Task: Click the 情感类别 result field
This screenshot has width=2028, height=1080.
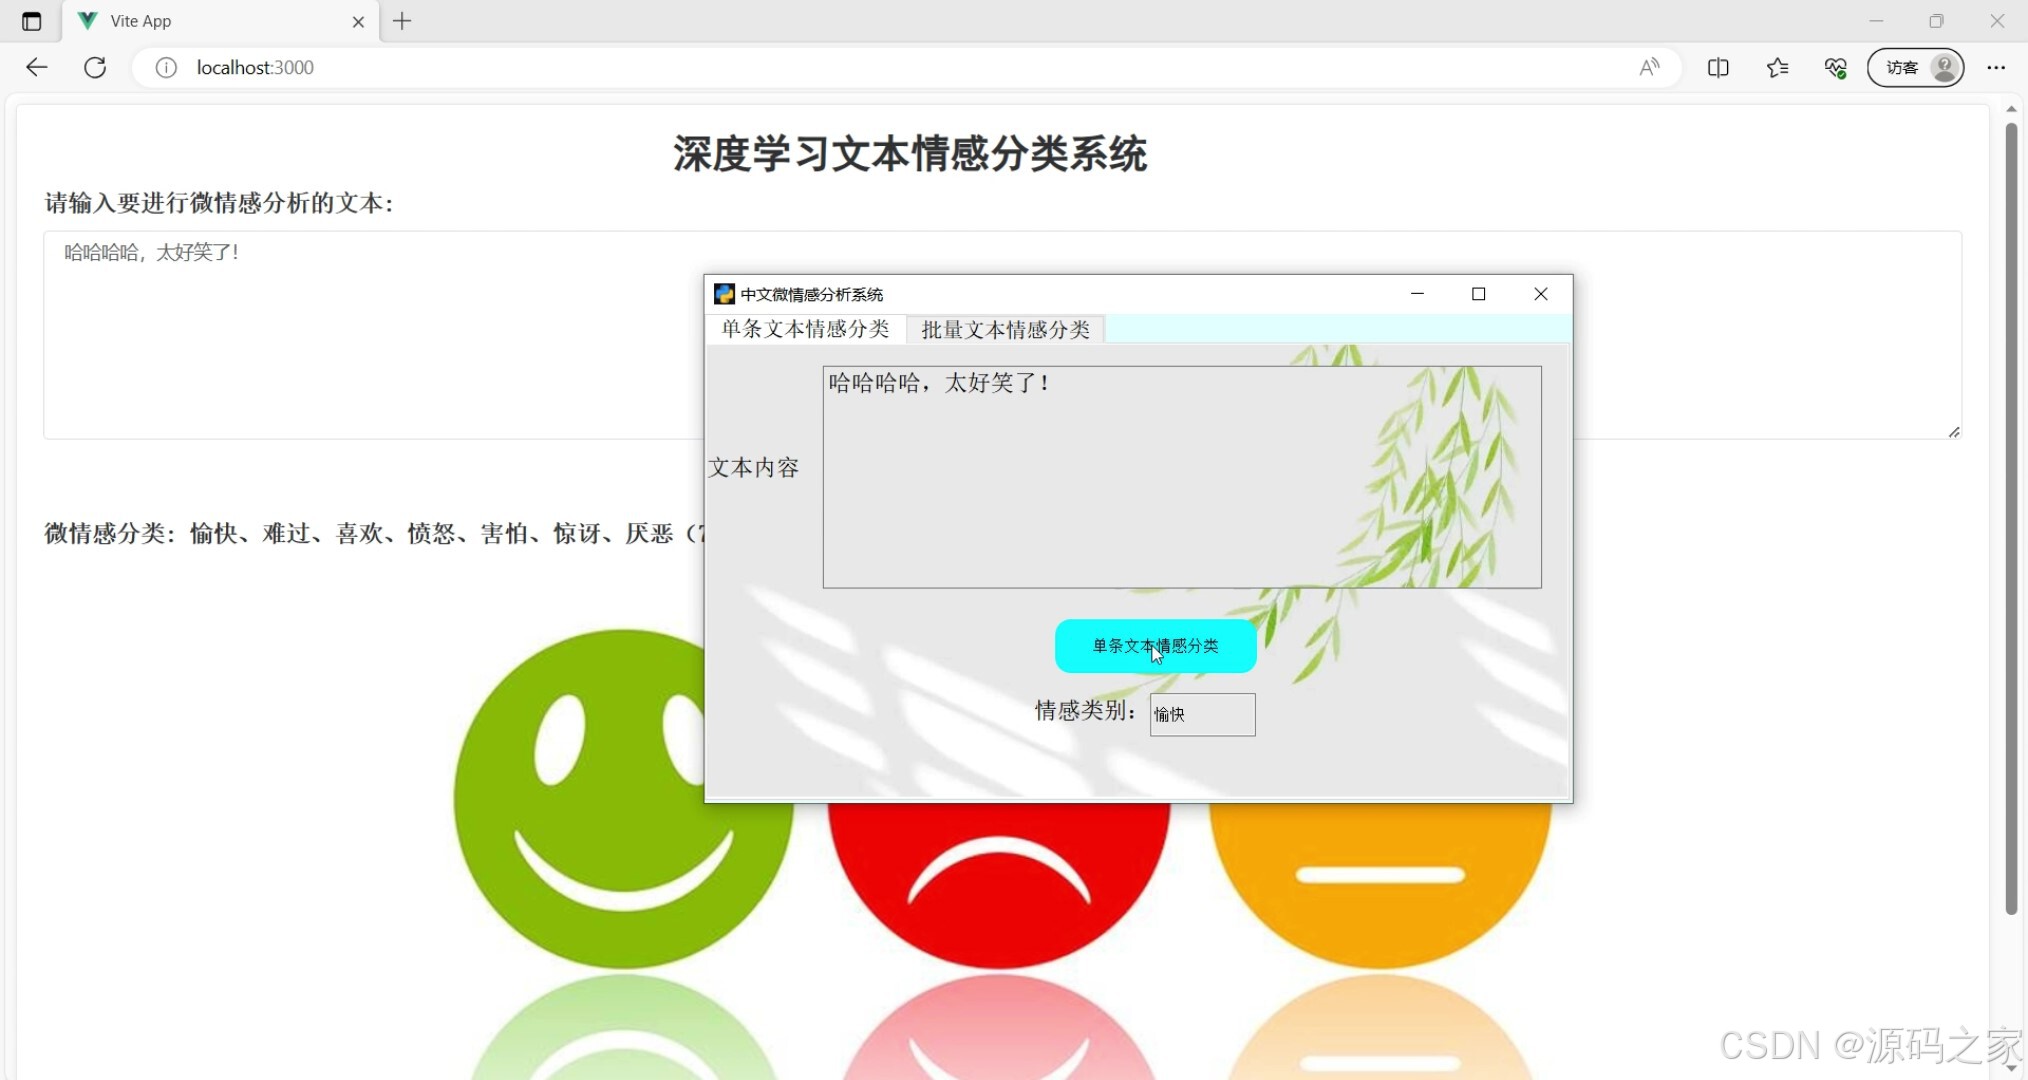Action: point(1202,714)
